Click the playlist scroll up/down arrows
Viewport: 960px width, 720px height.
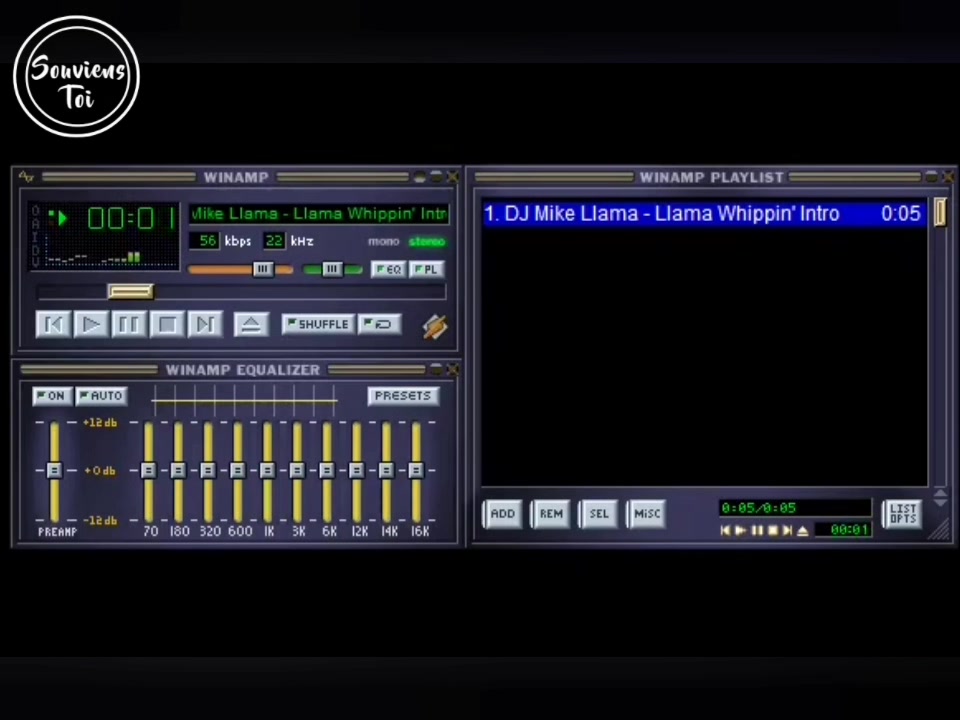click(x=940, y=497)
